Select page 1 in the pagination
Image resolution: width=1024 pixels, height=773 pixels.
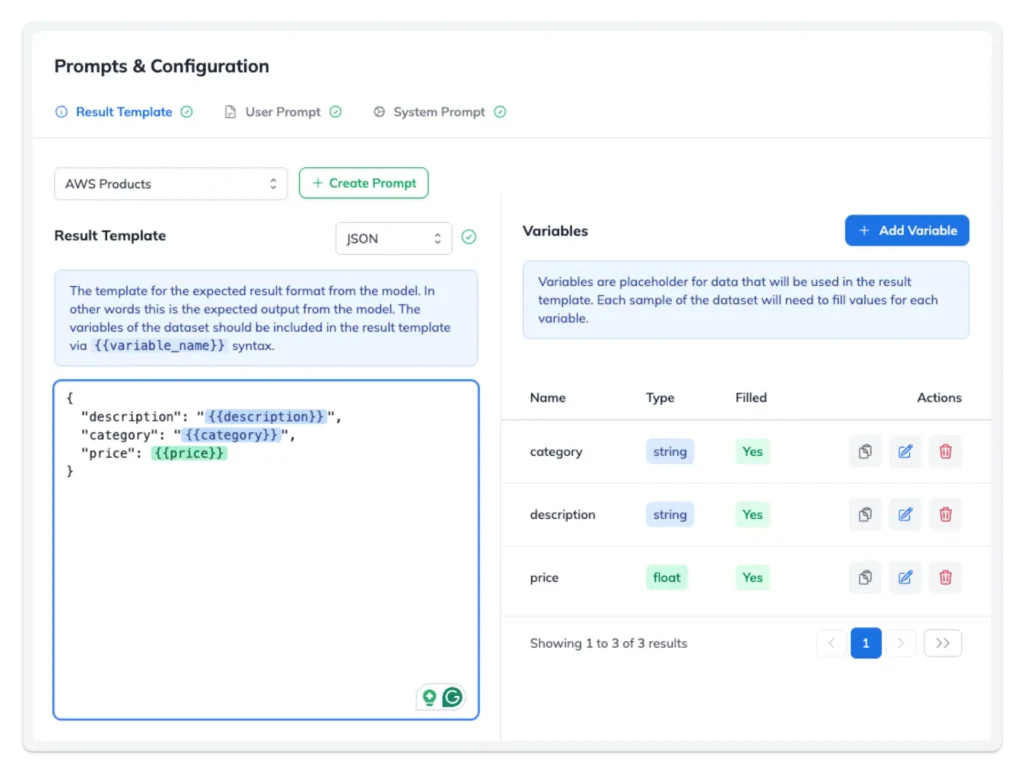(x=866, y=643)
